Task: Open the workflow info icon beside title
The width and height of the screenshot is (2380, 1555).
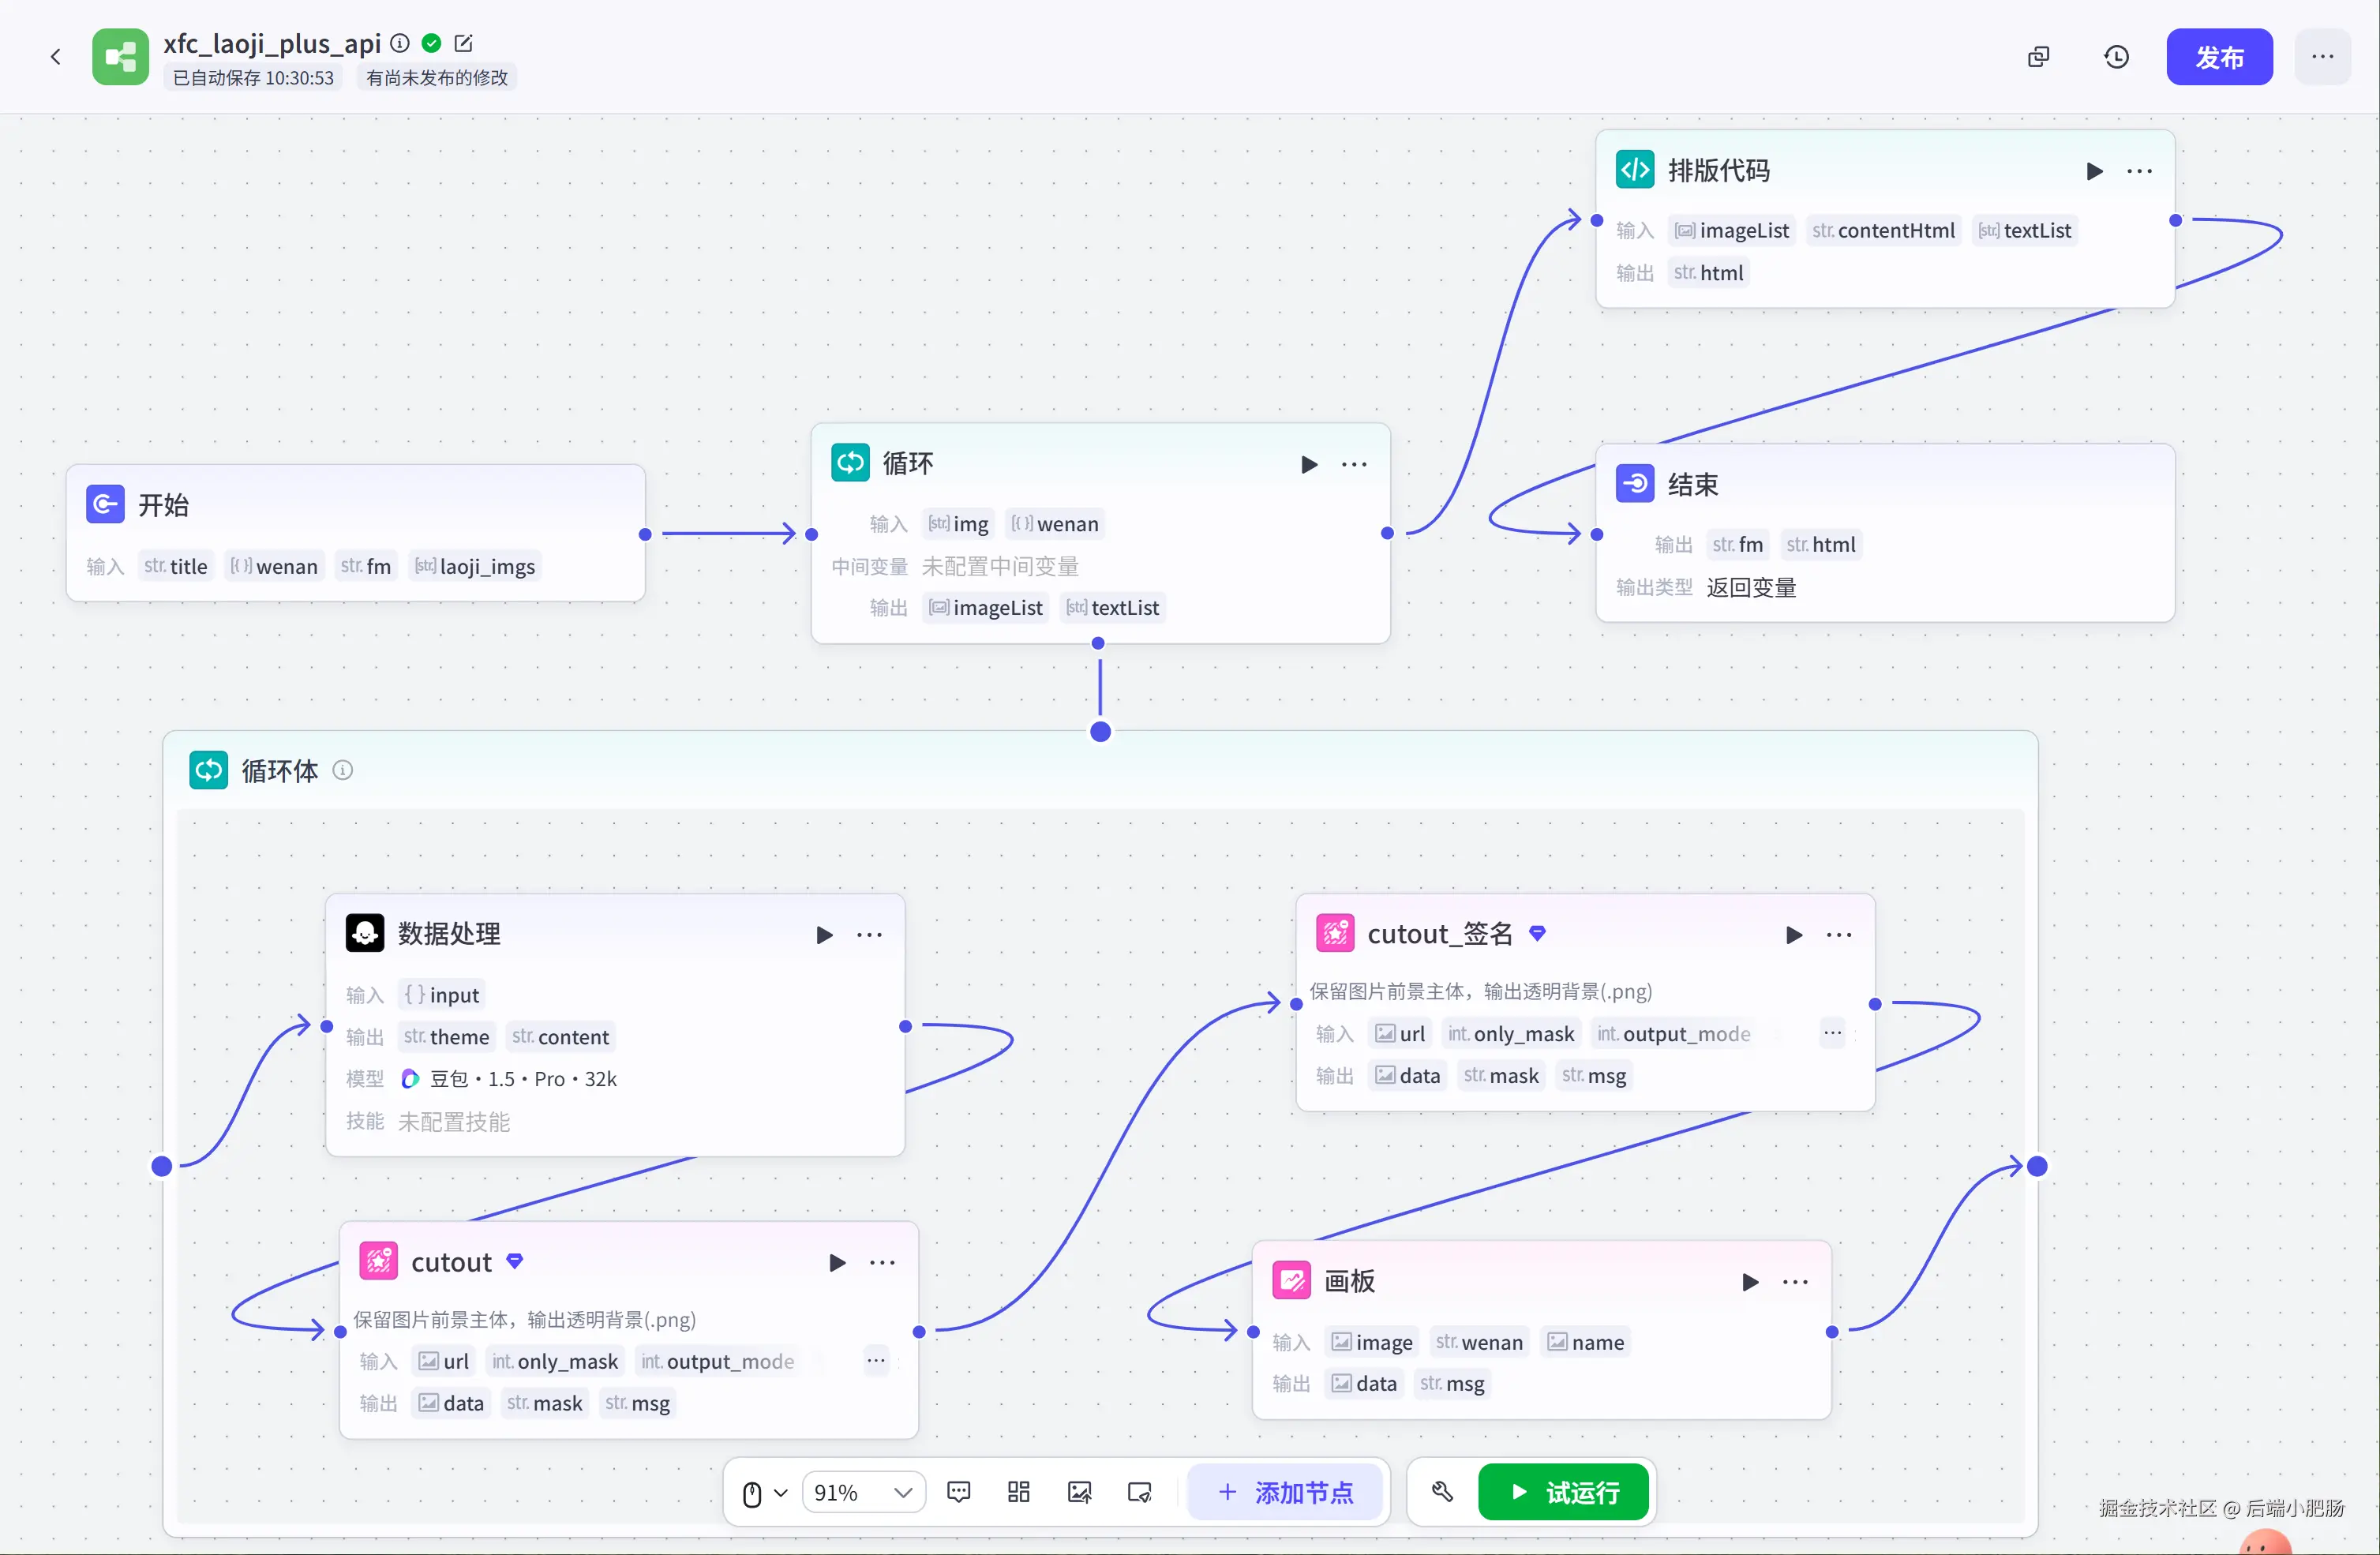Action: pyautogui.click(x=400, y=43)
